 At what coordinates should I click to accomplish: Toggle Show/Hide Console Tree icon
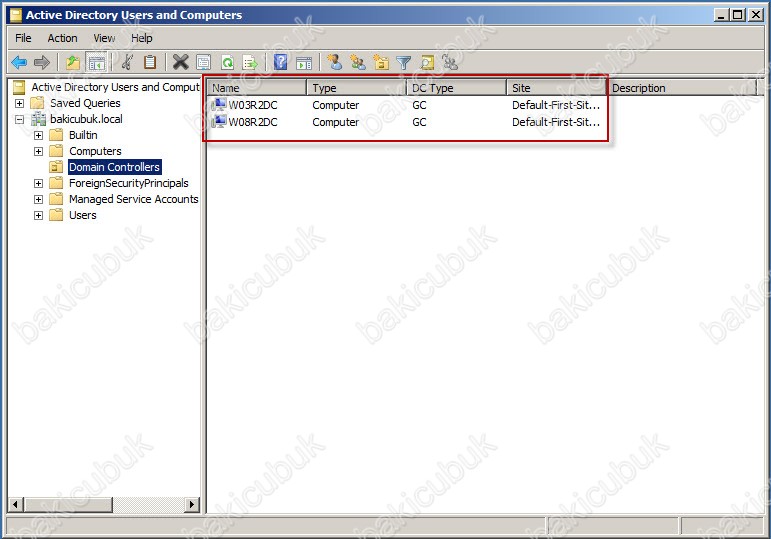click(96, 62)
